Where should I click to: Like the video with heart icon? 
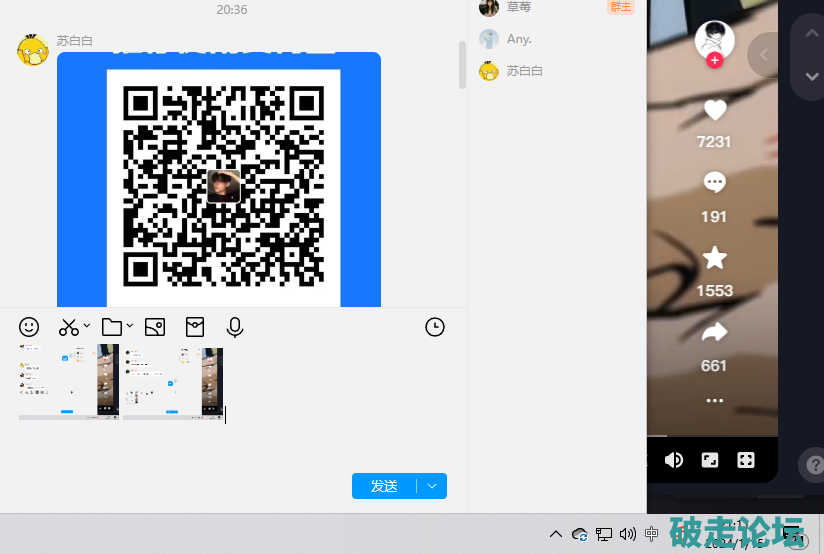tap(714, 110)
